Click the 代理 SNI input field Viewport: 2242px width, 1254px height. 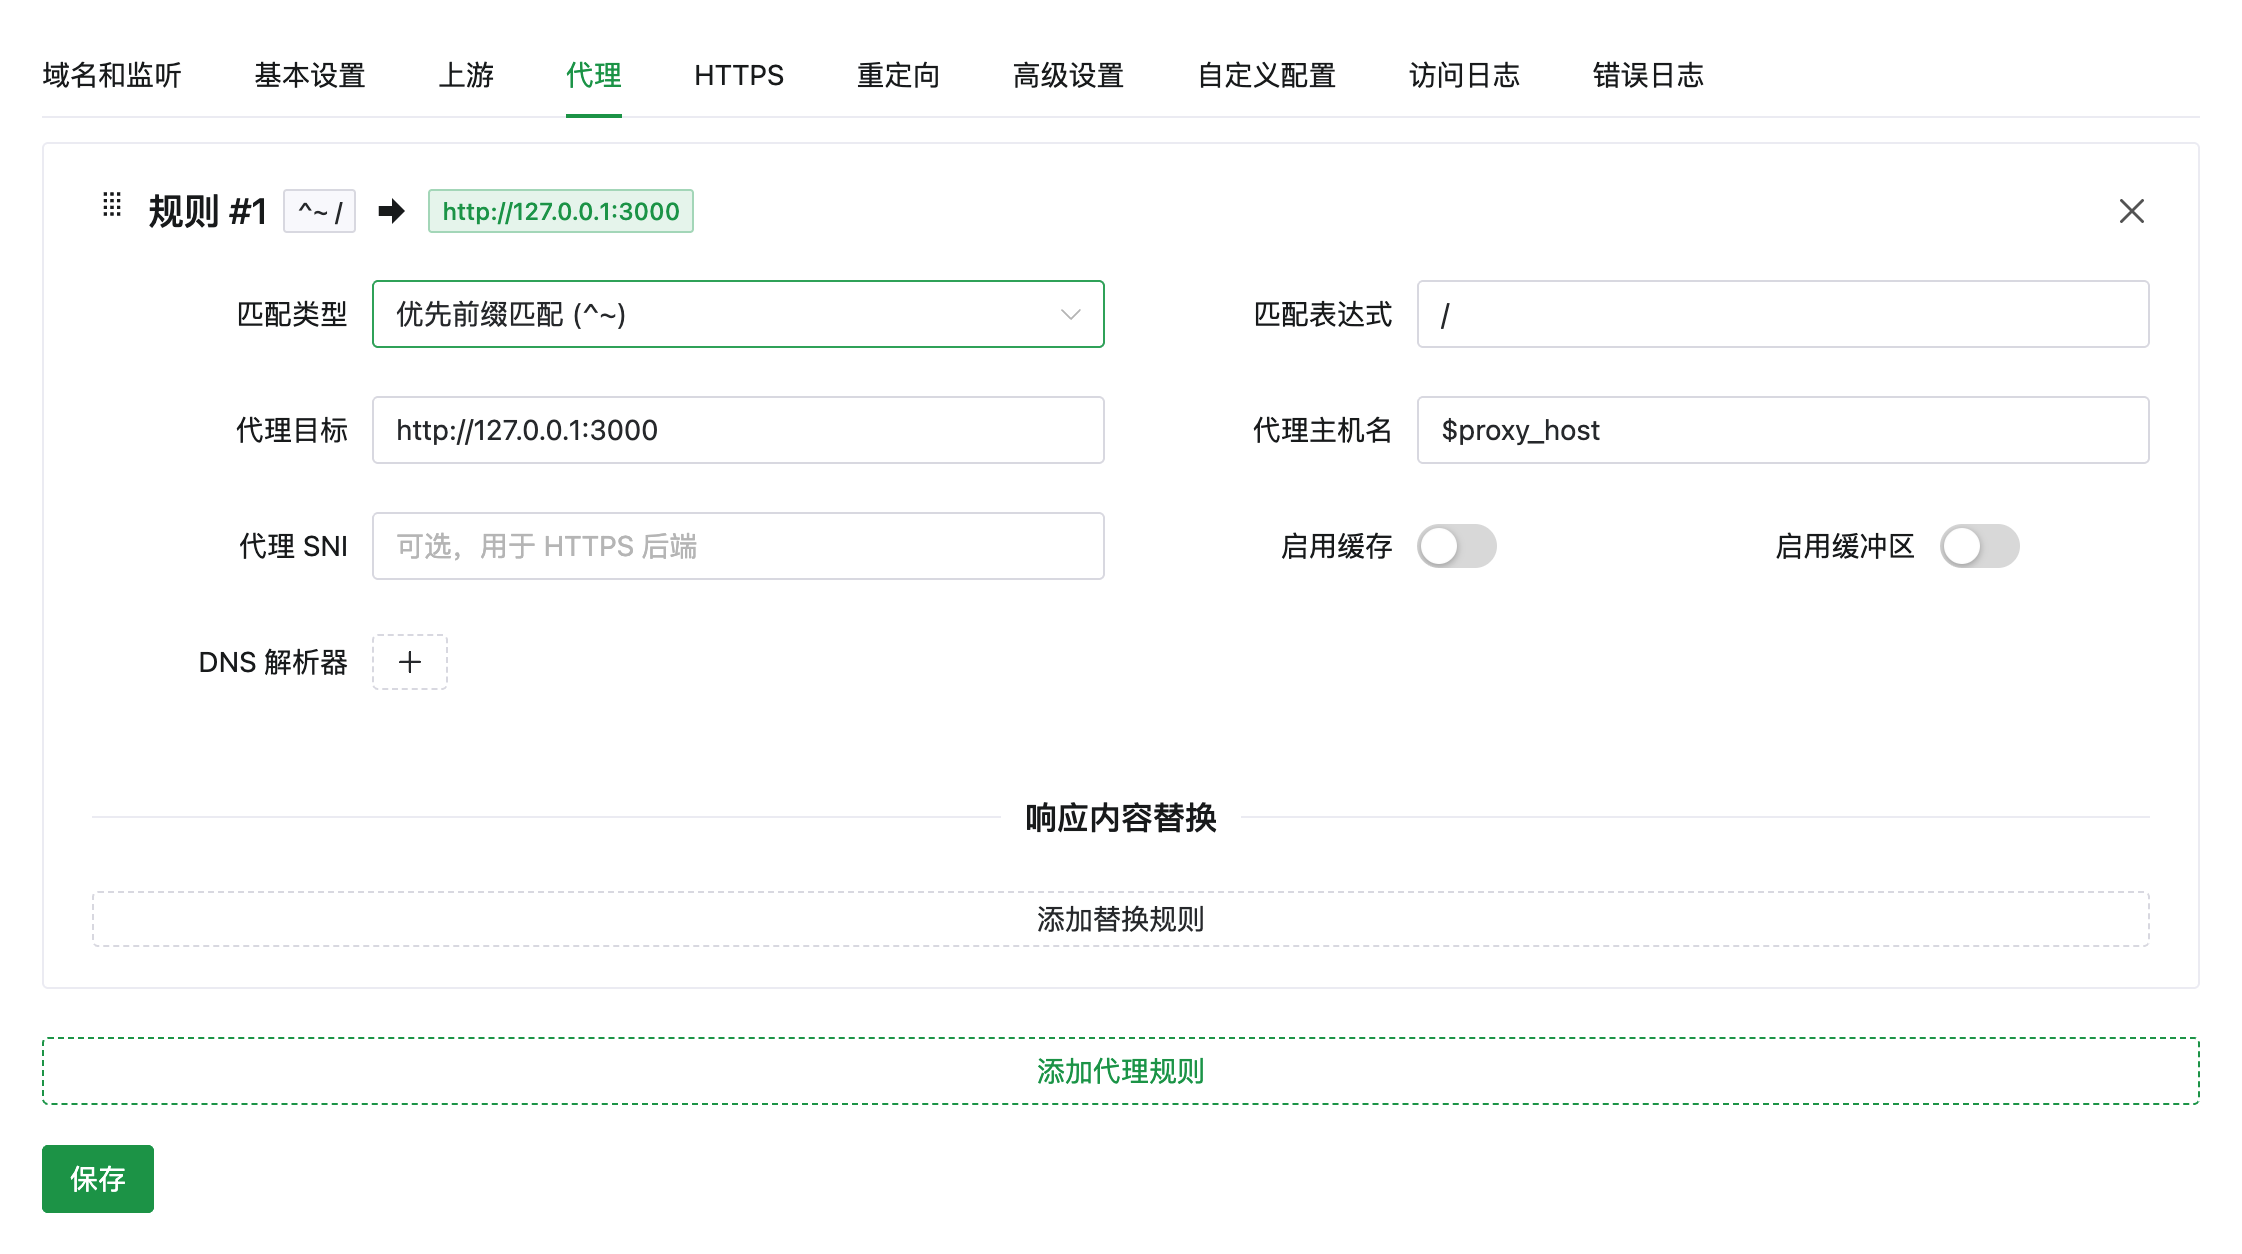(x=738, y=546)
